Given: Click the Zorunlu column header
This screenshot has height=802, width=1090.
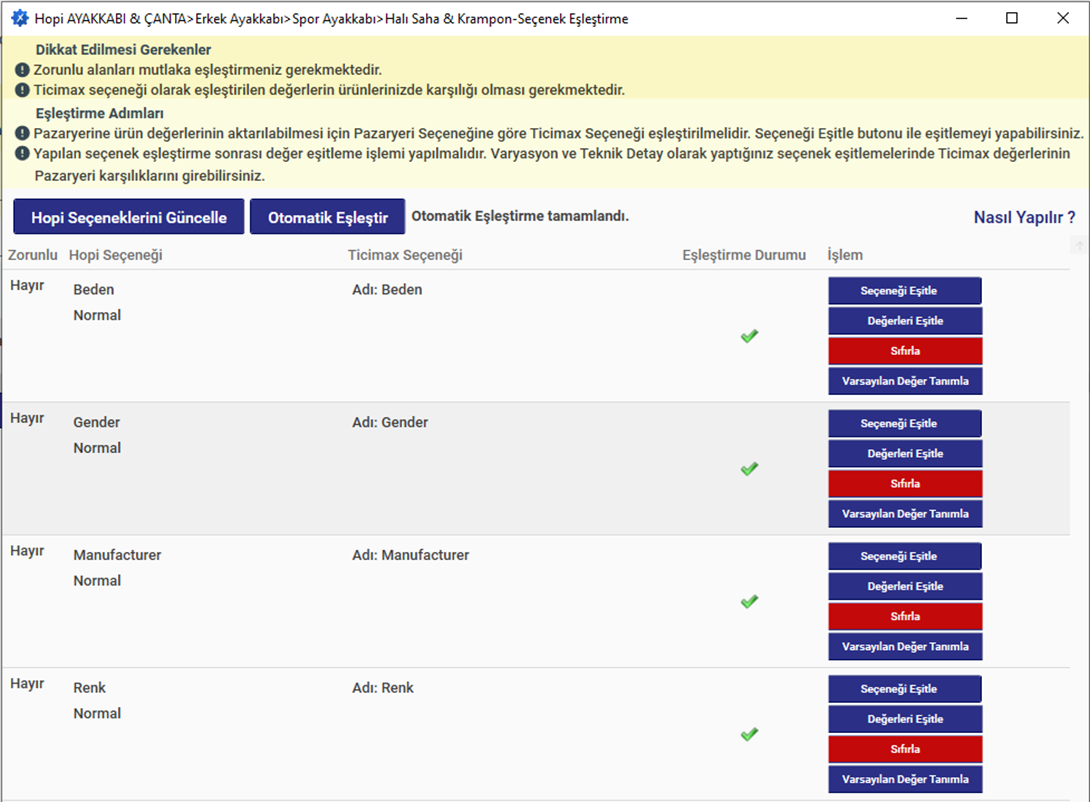Looking at the screenshot, I should pyautogui.click(x=33, y=255).
